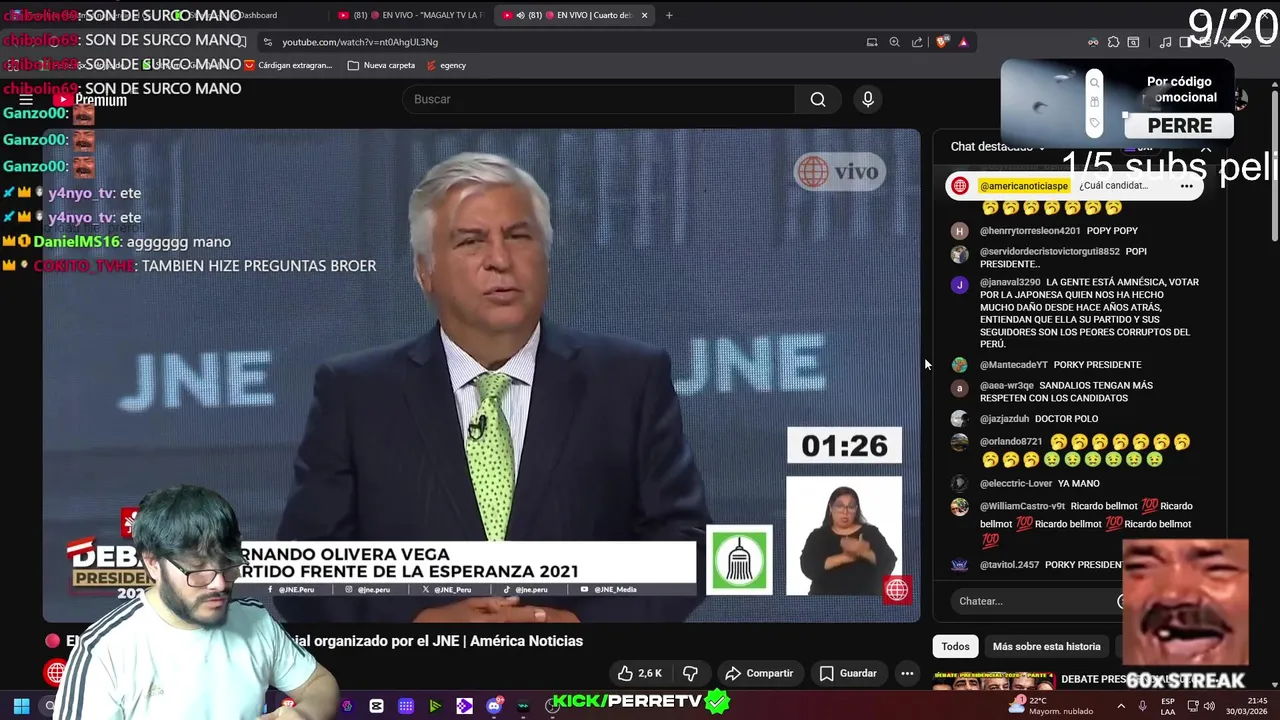Viewport: 1280px width, 720px height.
Task: Open the Brave Shields lion icon
Action: pyautogui.click(x=941, y=42)
